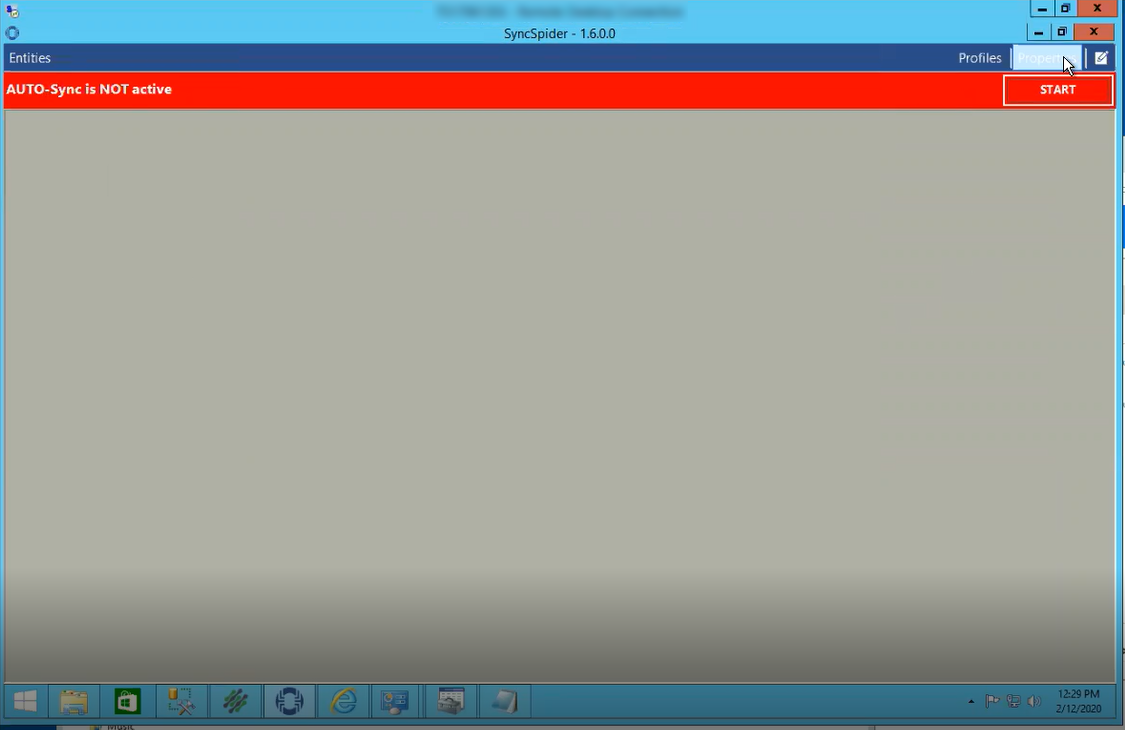Open the clock showing 12:29 PM
1125x730 pixels.
(1078, 701)
